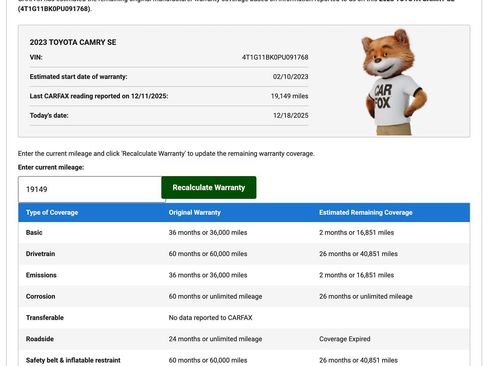The image size is (488, 366).
Task: Click the VIN in parentheses above the card
Action: pyautogui.click(x=55, y=9)
